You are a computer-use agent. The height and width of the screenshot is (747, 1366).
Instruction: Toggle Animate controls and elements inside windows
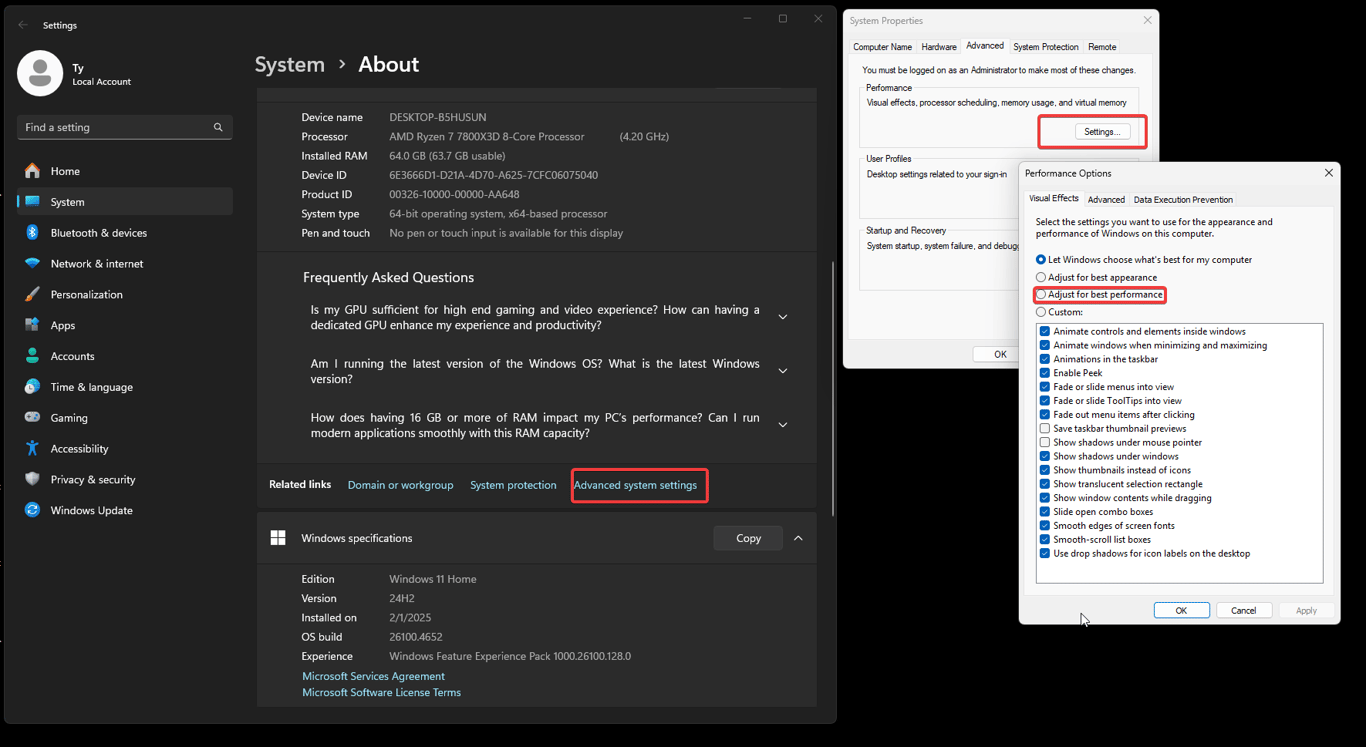click(1045, 331)
